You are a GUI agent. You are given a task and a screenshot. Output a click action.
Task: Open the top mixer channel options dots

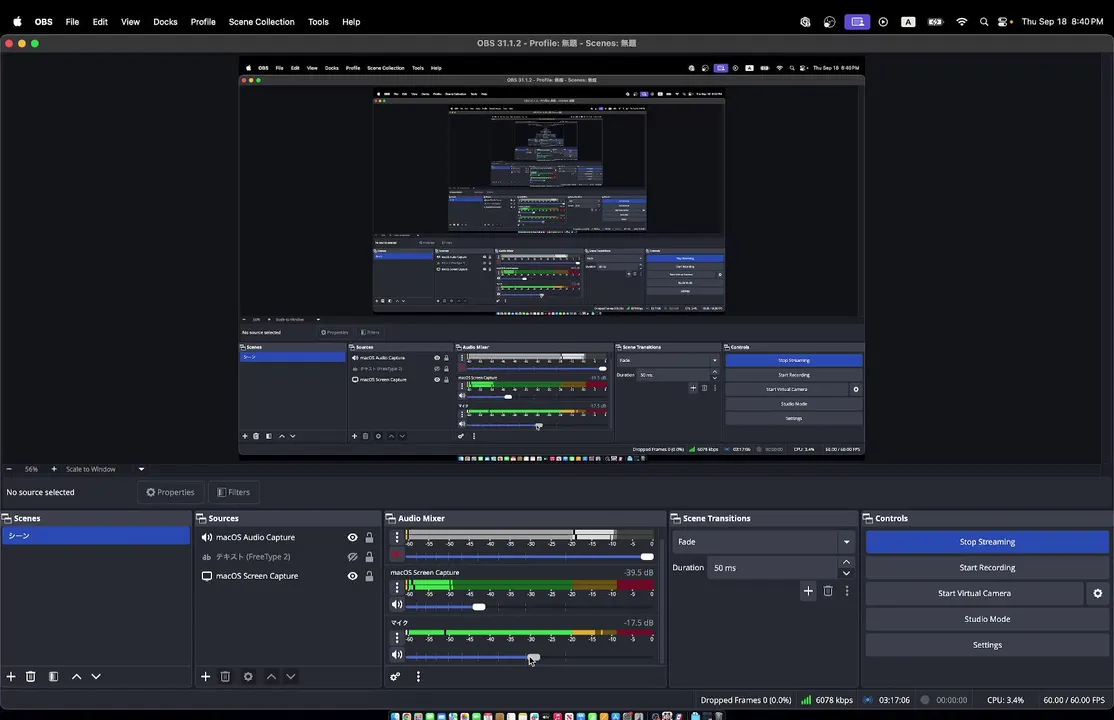pyautogui.click(x=397, y=537)
